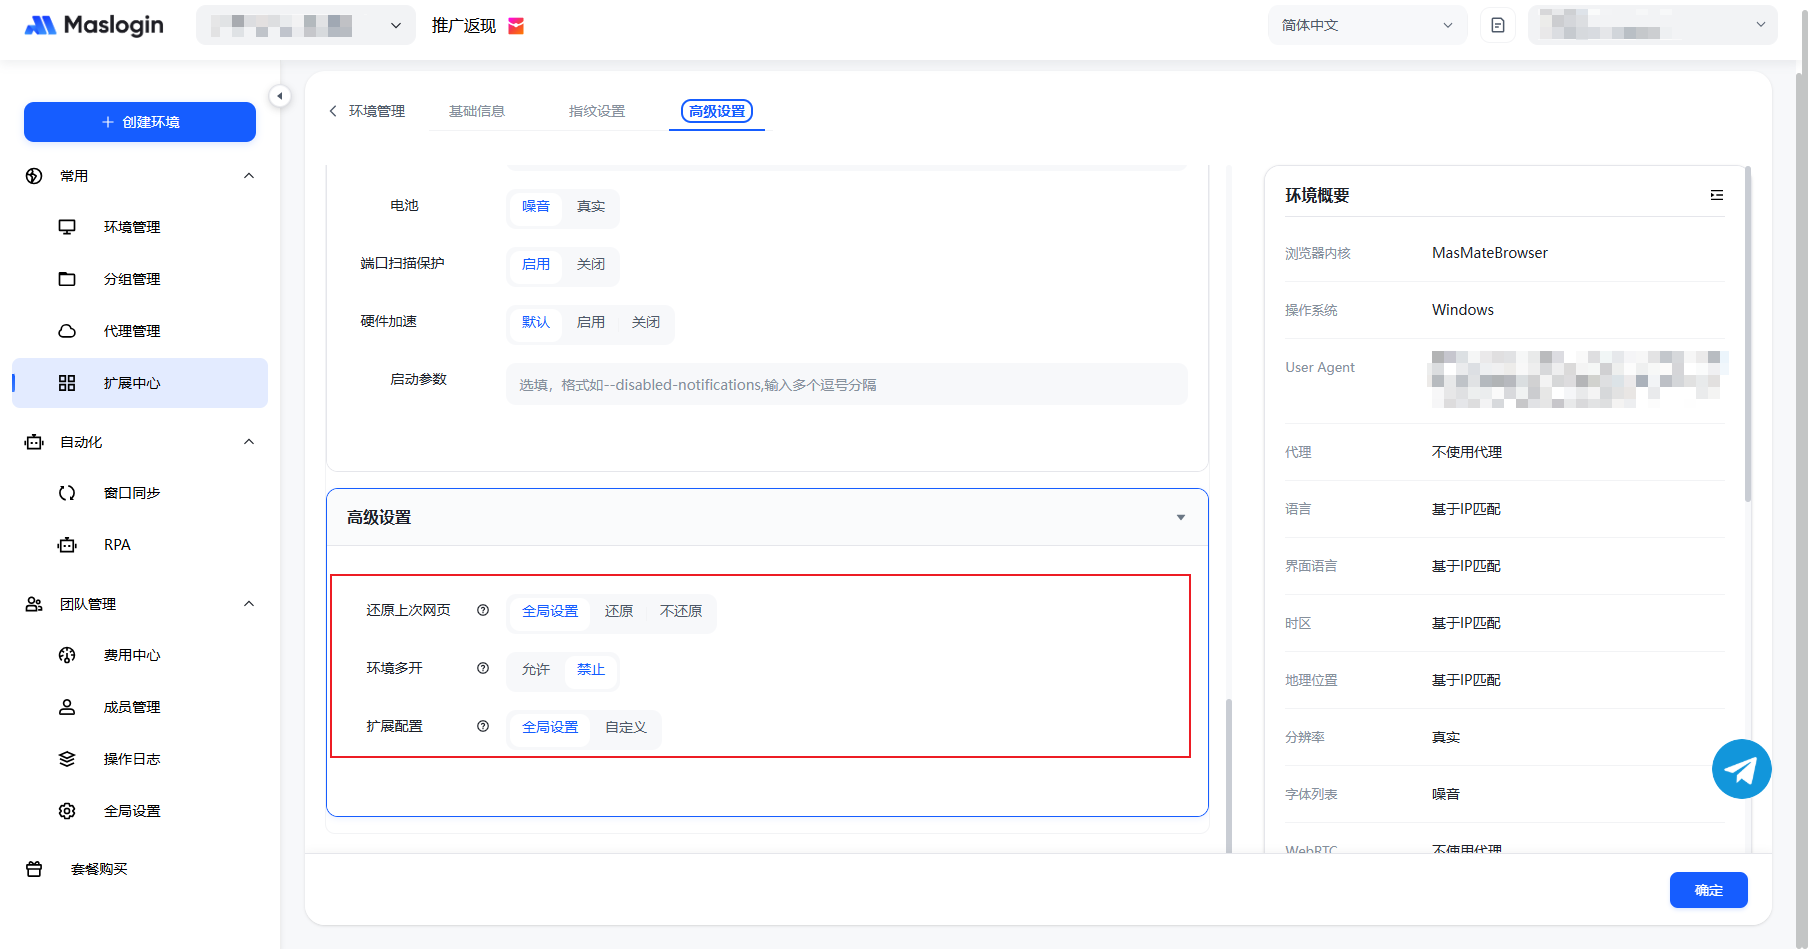Click the 环境概要 panel collapse icon

(1716, 195)
